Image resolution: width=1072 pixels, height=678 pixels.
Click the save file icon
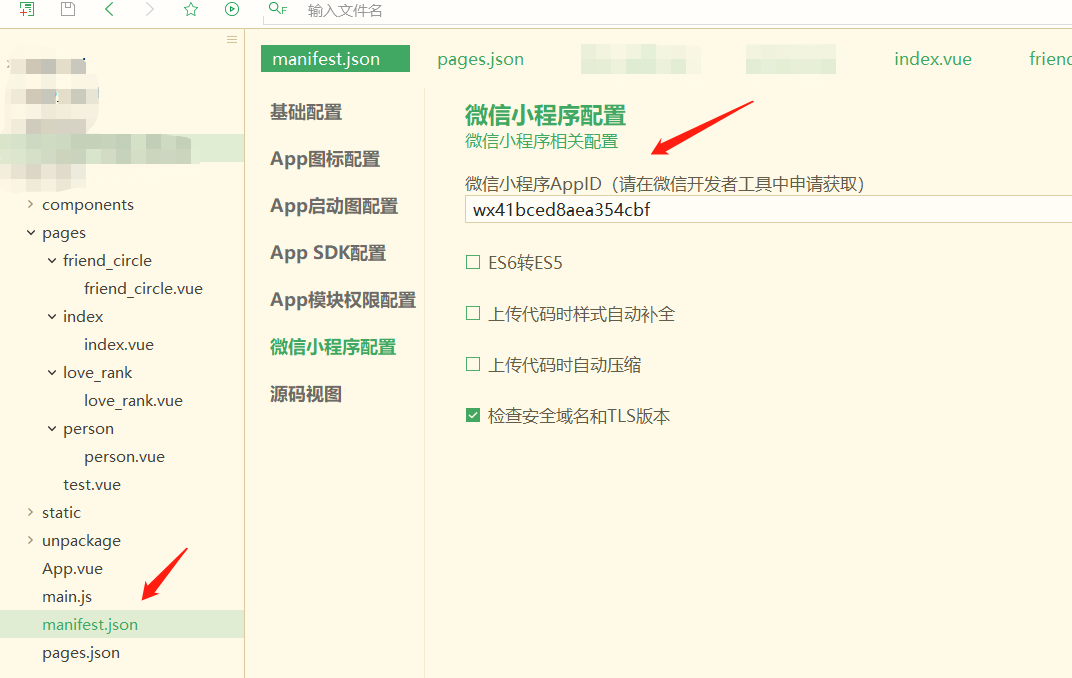[x=68, y=9]
